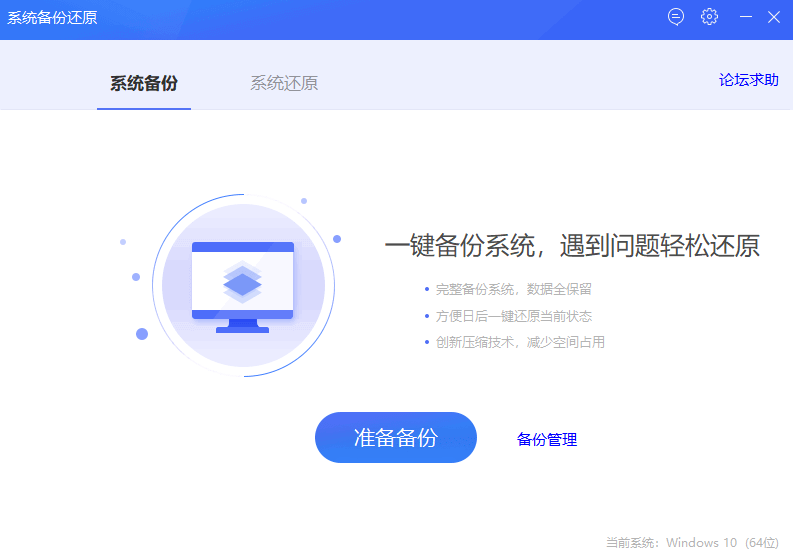793x557 pixels.
Task: Click the headline 一键备份系统，遇到问题轻松还原
Action: tap(572, 246)
